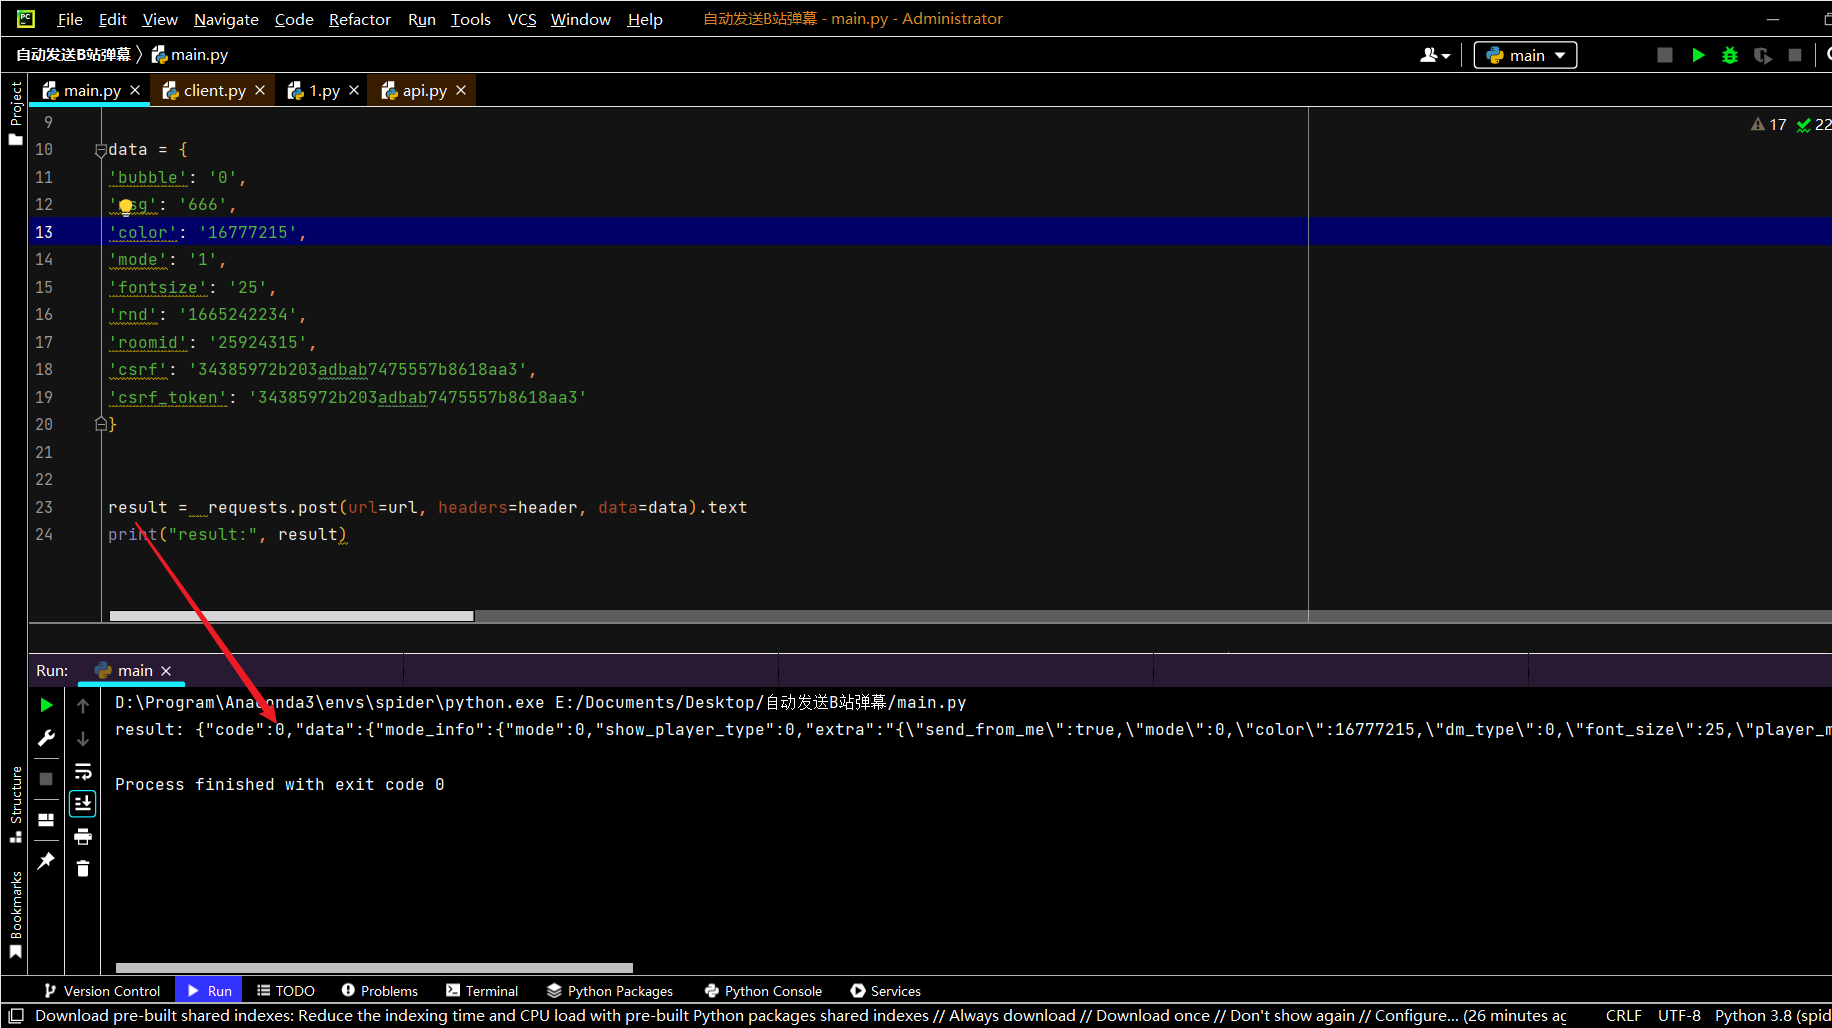The image size is (1832, 1028).
Task: Open the Version Control tool window
Action: [102, 991]
